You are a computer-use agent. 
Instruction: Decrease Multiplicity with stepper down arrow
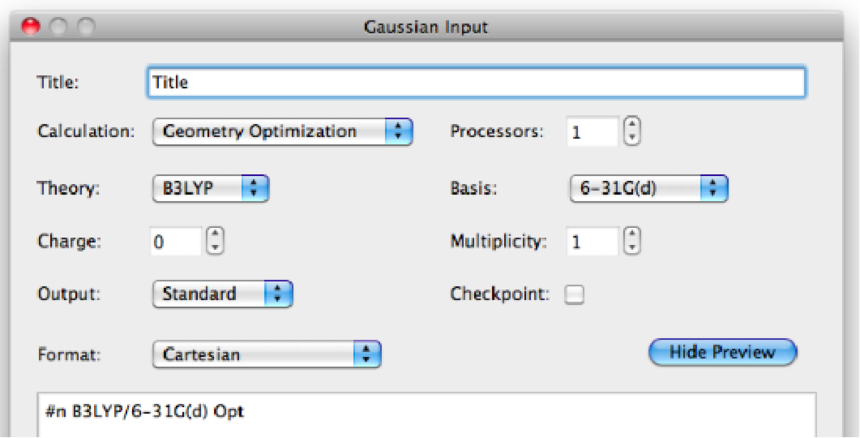point(631,247)
